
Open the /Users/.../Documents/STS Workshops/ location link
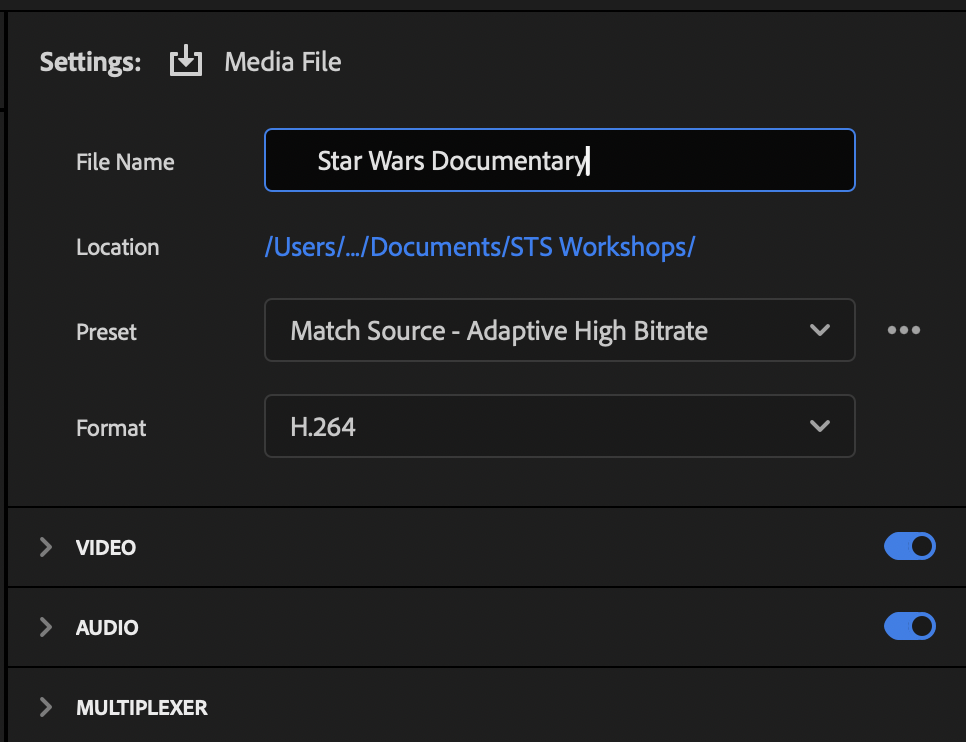(x=480, y=247)
